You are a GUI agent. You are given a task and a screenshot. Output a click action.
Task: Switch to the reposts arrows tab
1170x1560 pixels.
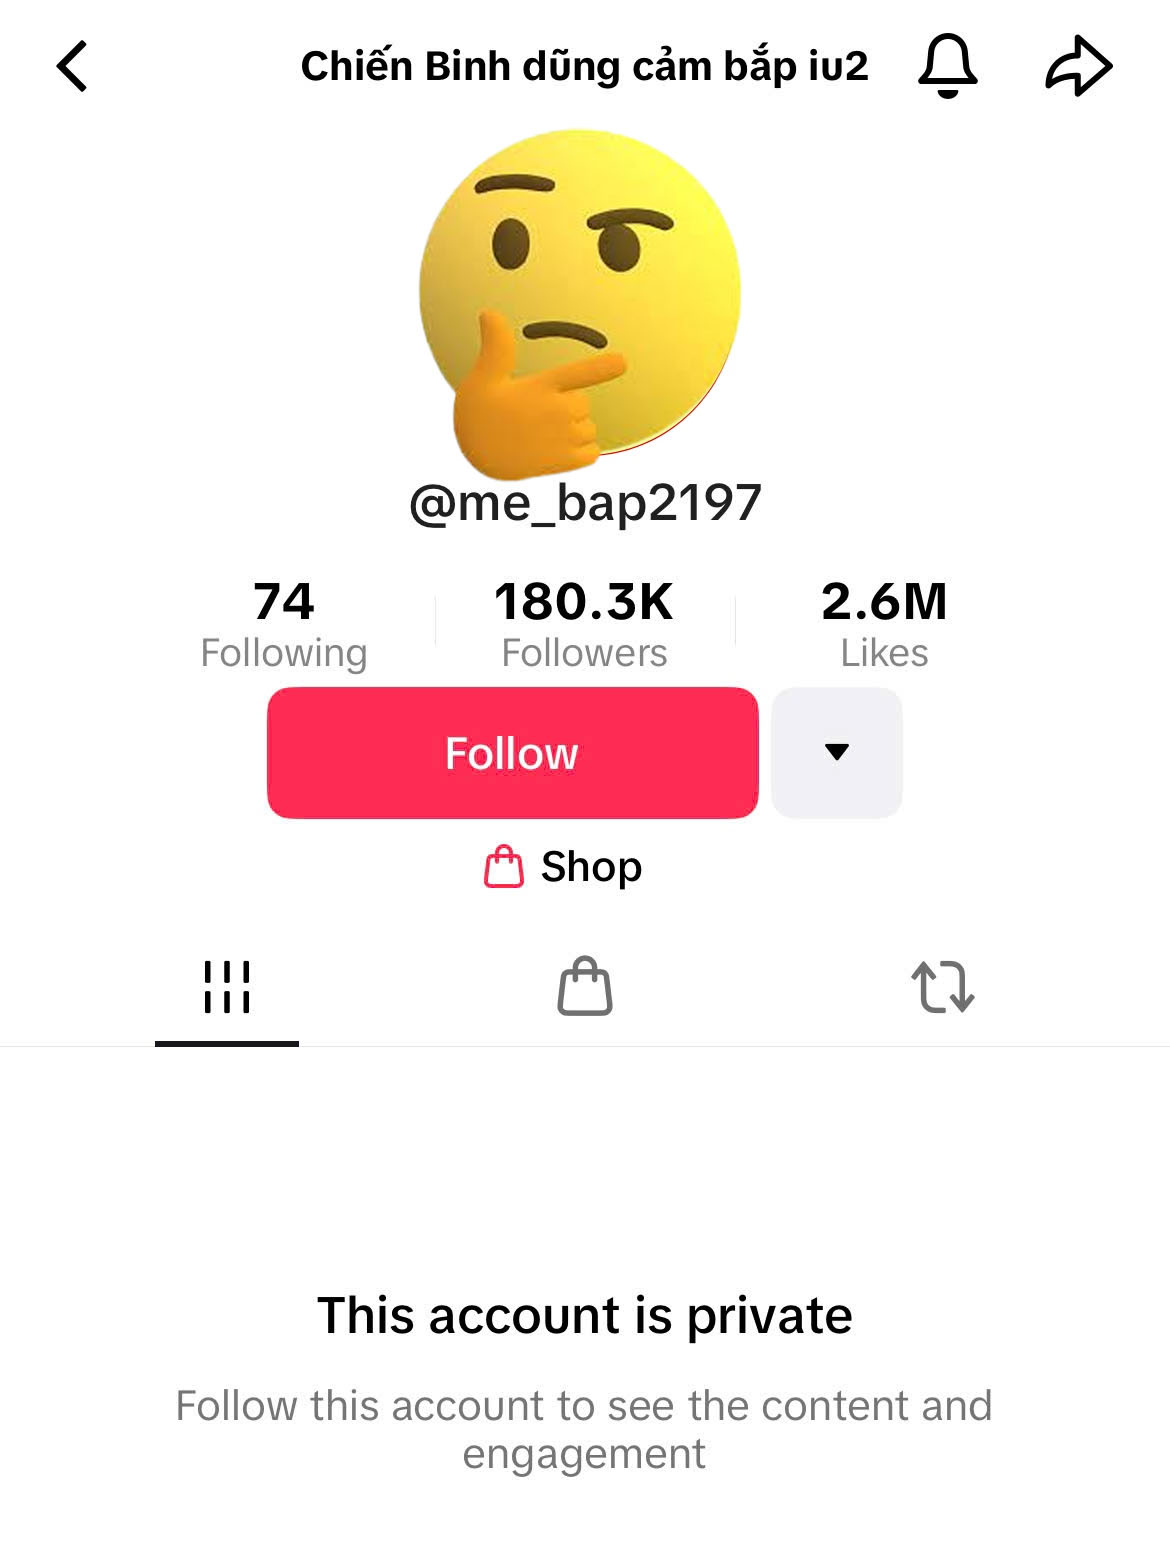click(942, 987)
